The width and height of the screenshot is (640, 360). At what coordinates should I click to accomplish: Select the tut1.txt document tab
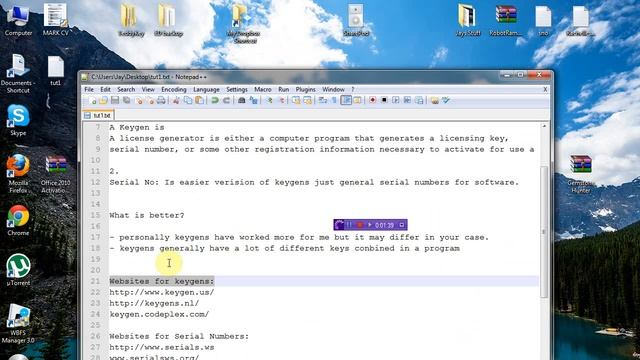pos(98,116)
